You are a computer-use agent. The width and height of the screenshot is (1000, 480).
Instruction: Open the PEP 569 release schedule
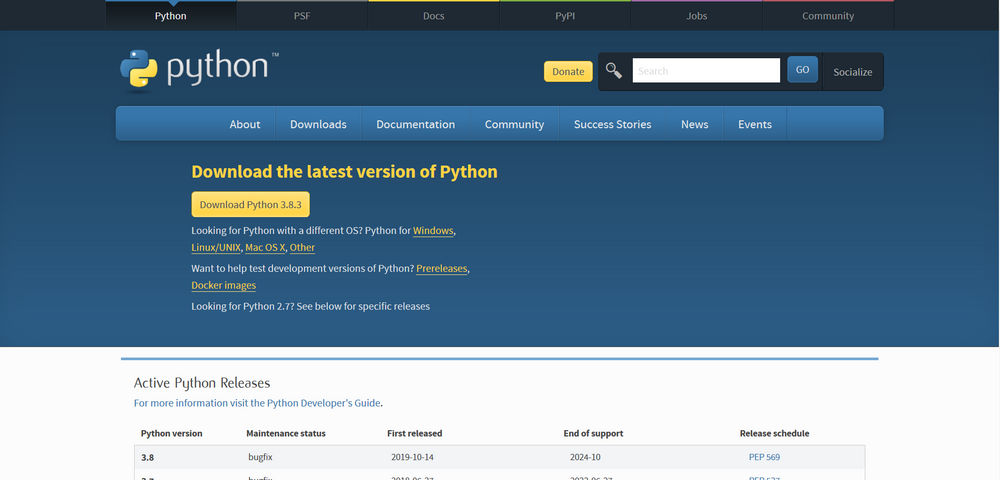(764, 457)
